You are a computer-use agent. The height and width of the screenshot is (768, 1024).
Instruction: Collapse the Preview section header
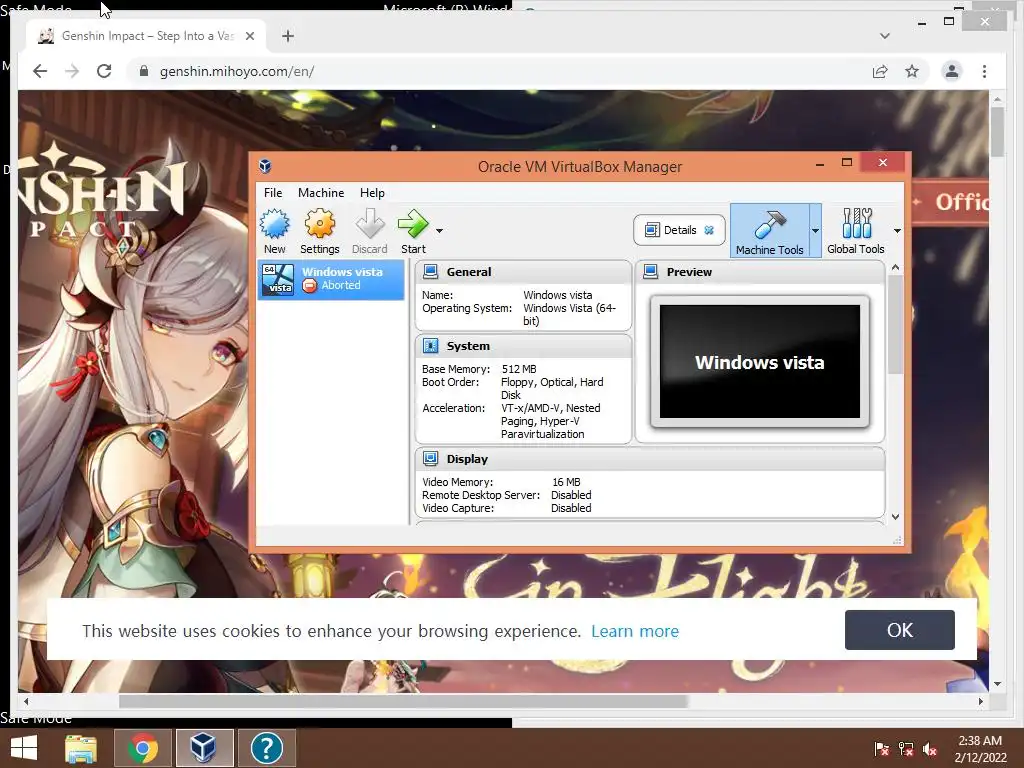760,272
